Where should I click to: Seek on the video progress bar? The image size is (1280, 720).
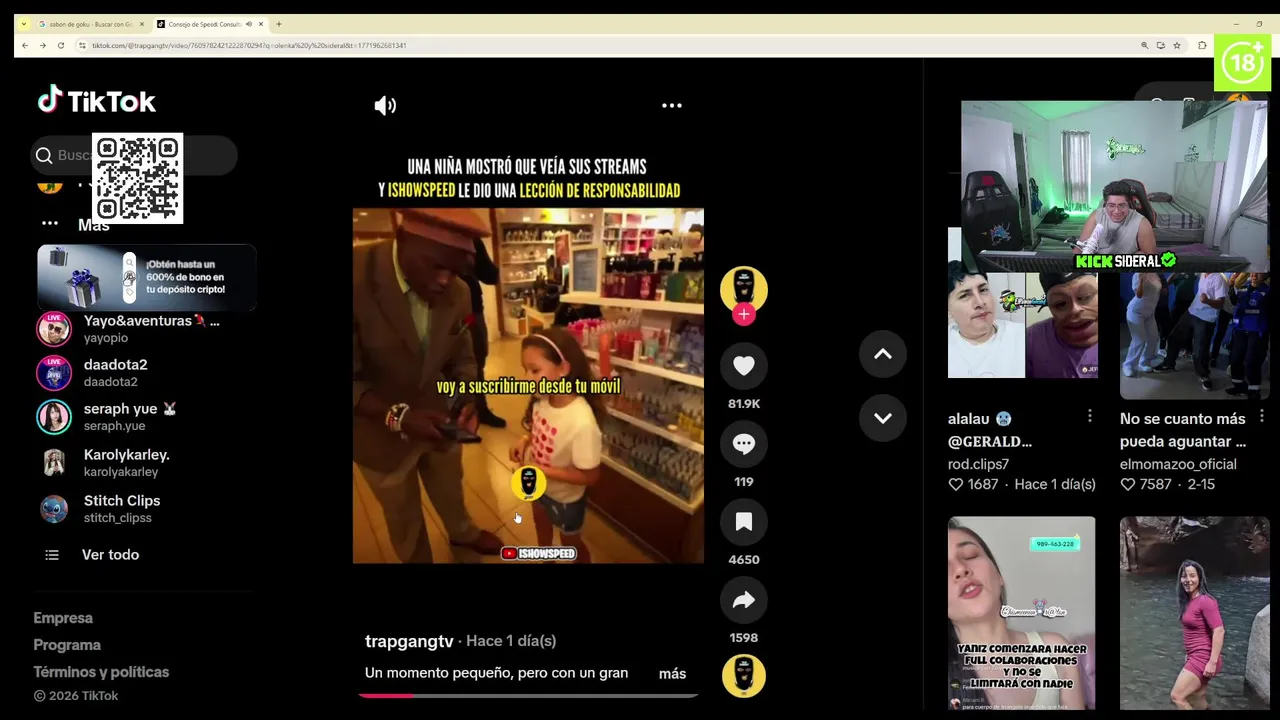[x=528, y=695]
